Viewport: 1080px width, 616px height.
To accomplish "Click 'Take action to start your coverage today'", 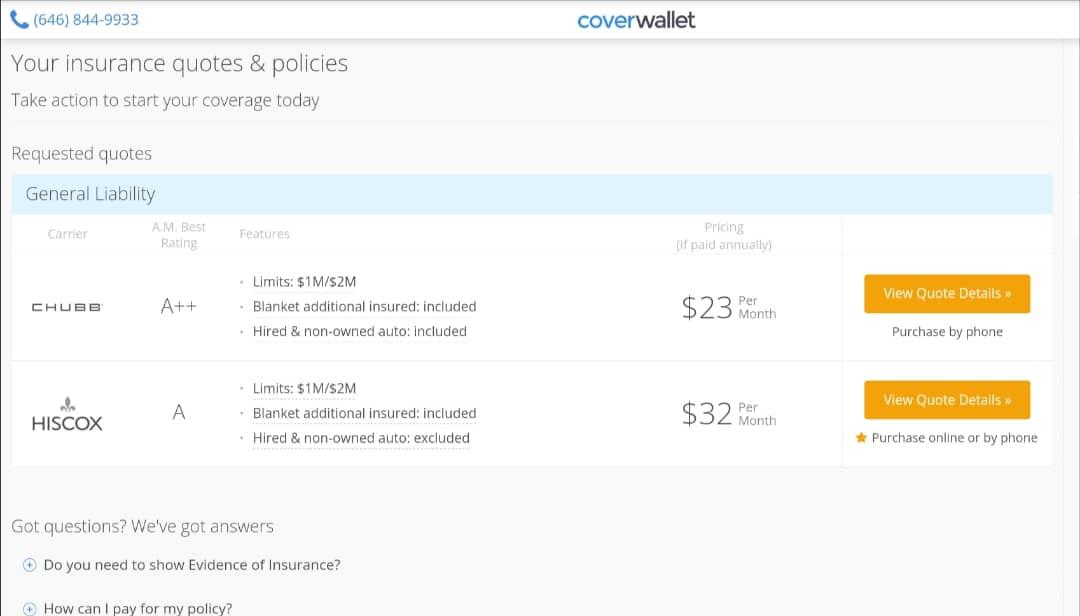I will pyautogui.click(x=165, y=101).
